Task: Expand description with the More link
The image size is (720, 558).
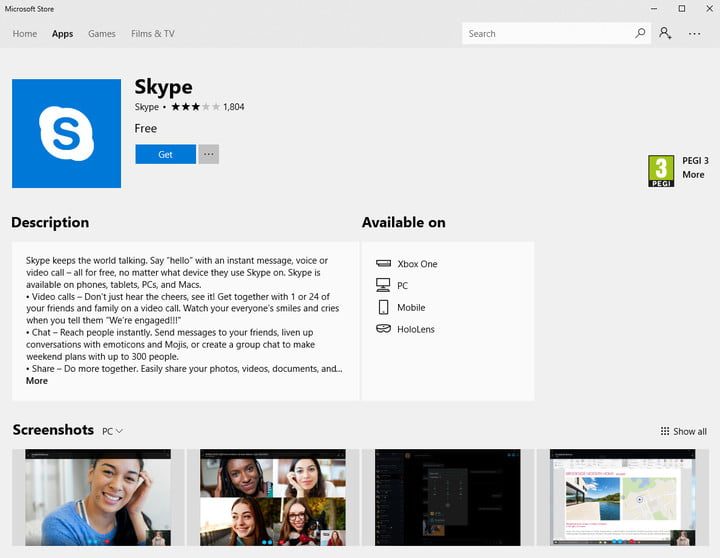Action: (x=37, y=381)
